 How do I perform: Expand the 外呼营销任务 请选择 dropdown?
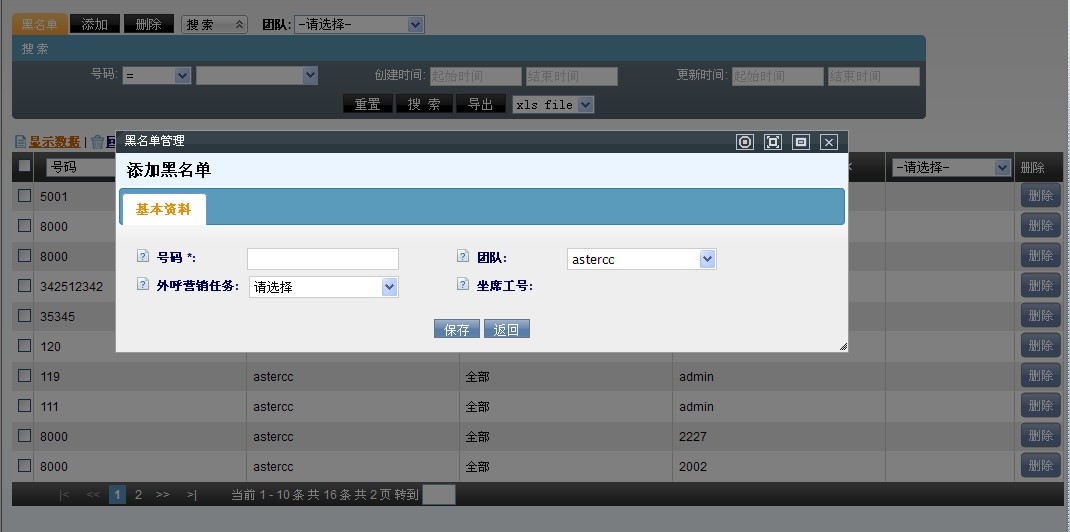pyautogui.click(x=323, y=287)
